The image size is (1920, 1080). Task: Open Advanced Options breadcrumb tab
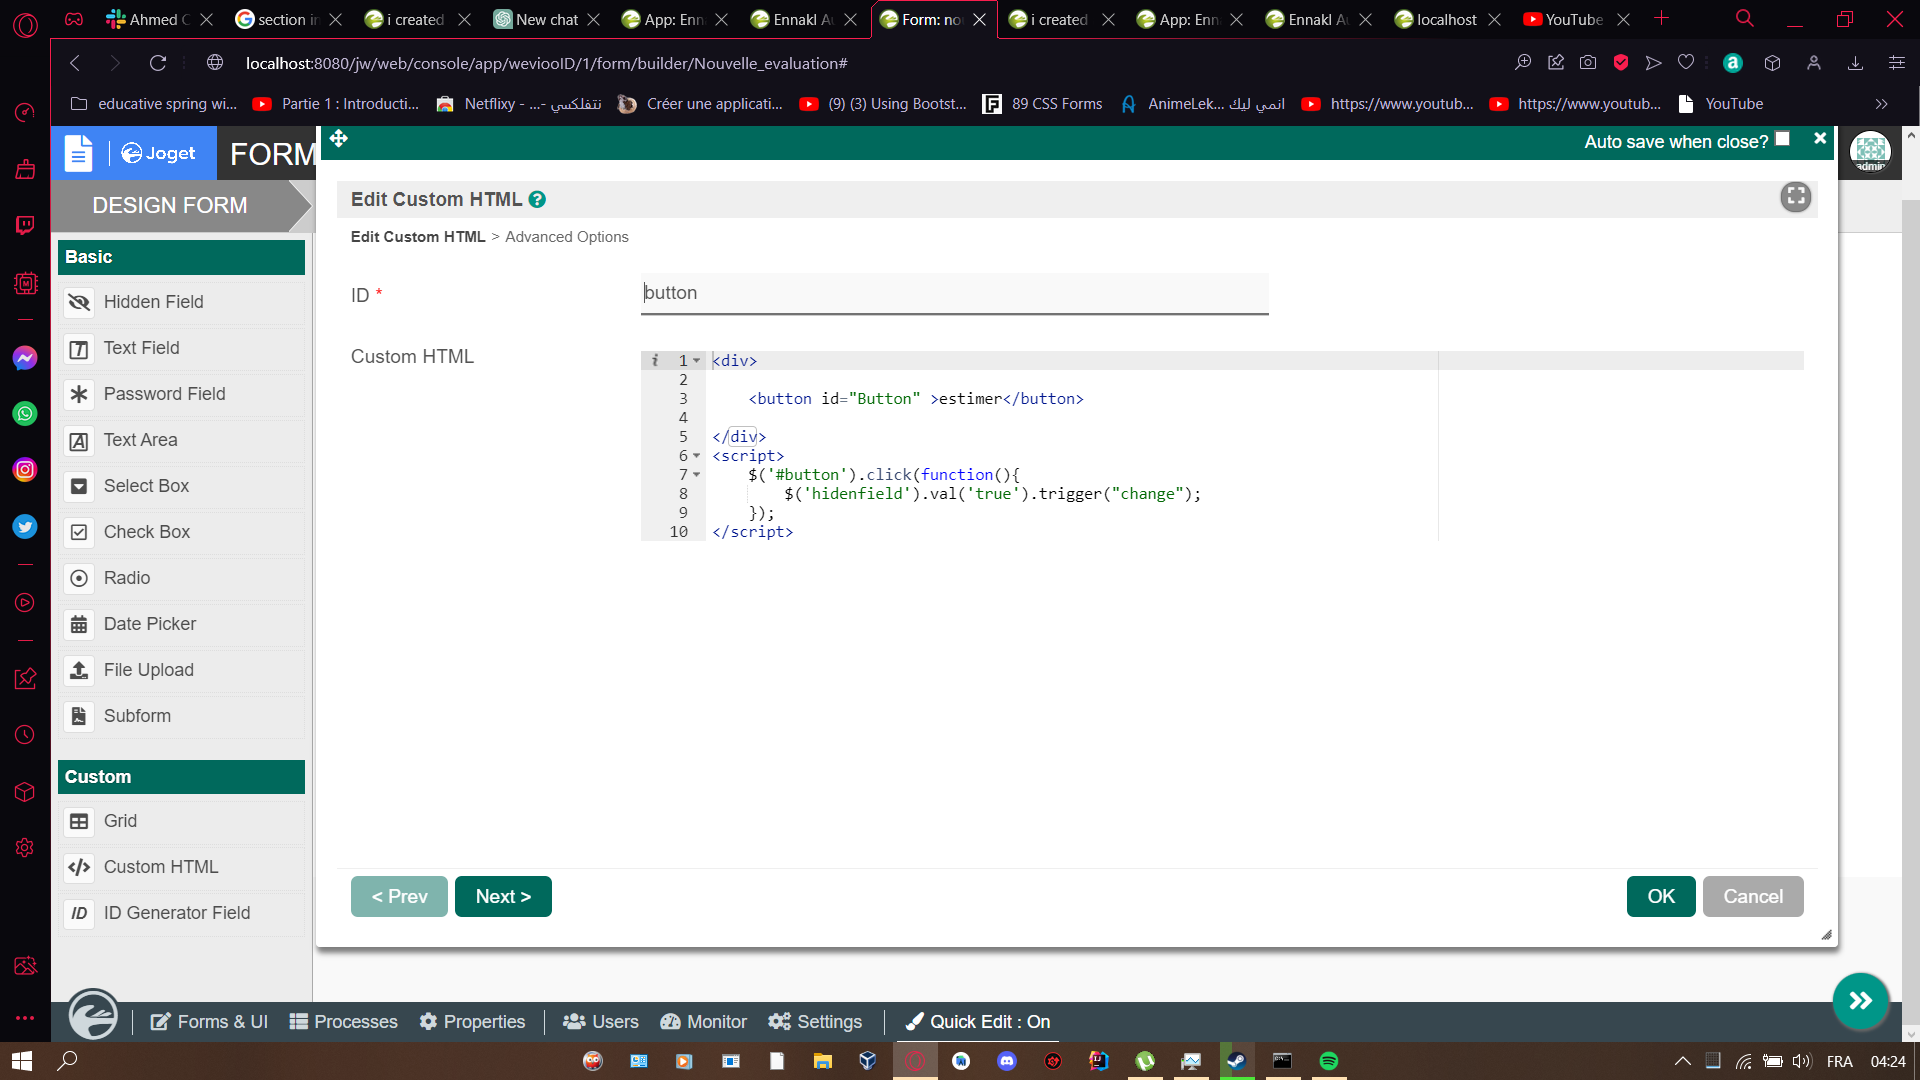pos(566,237)
